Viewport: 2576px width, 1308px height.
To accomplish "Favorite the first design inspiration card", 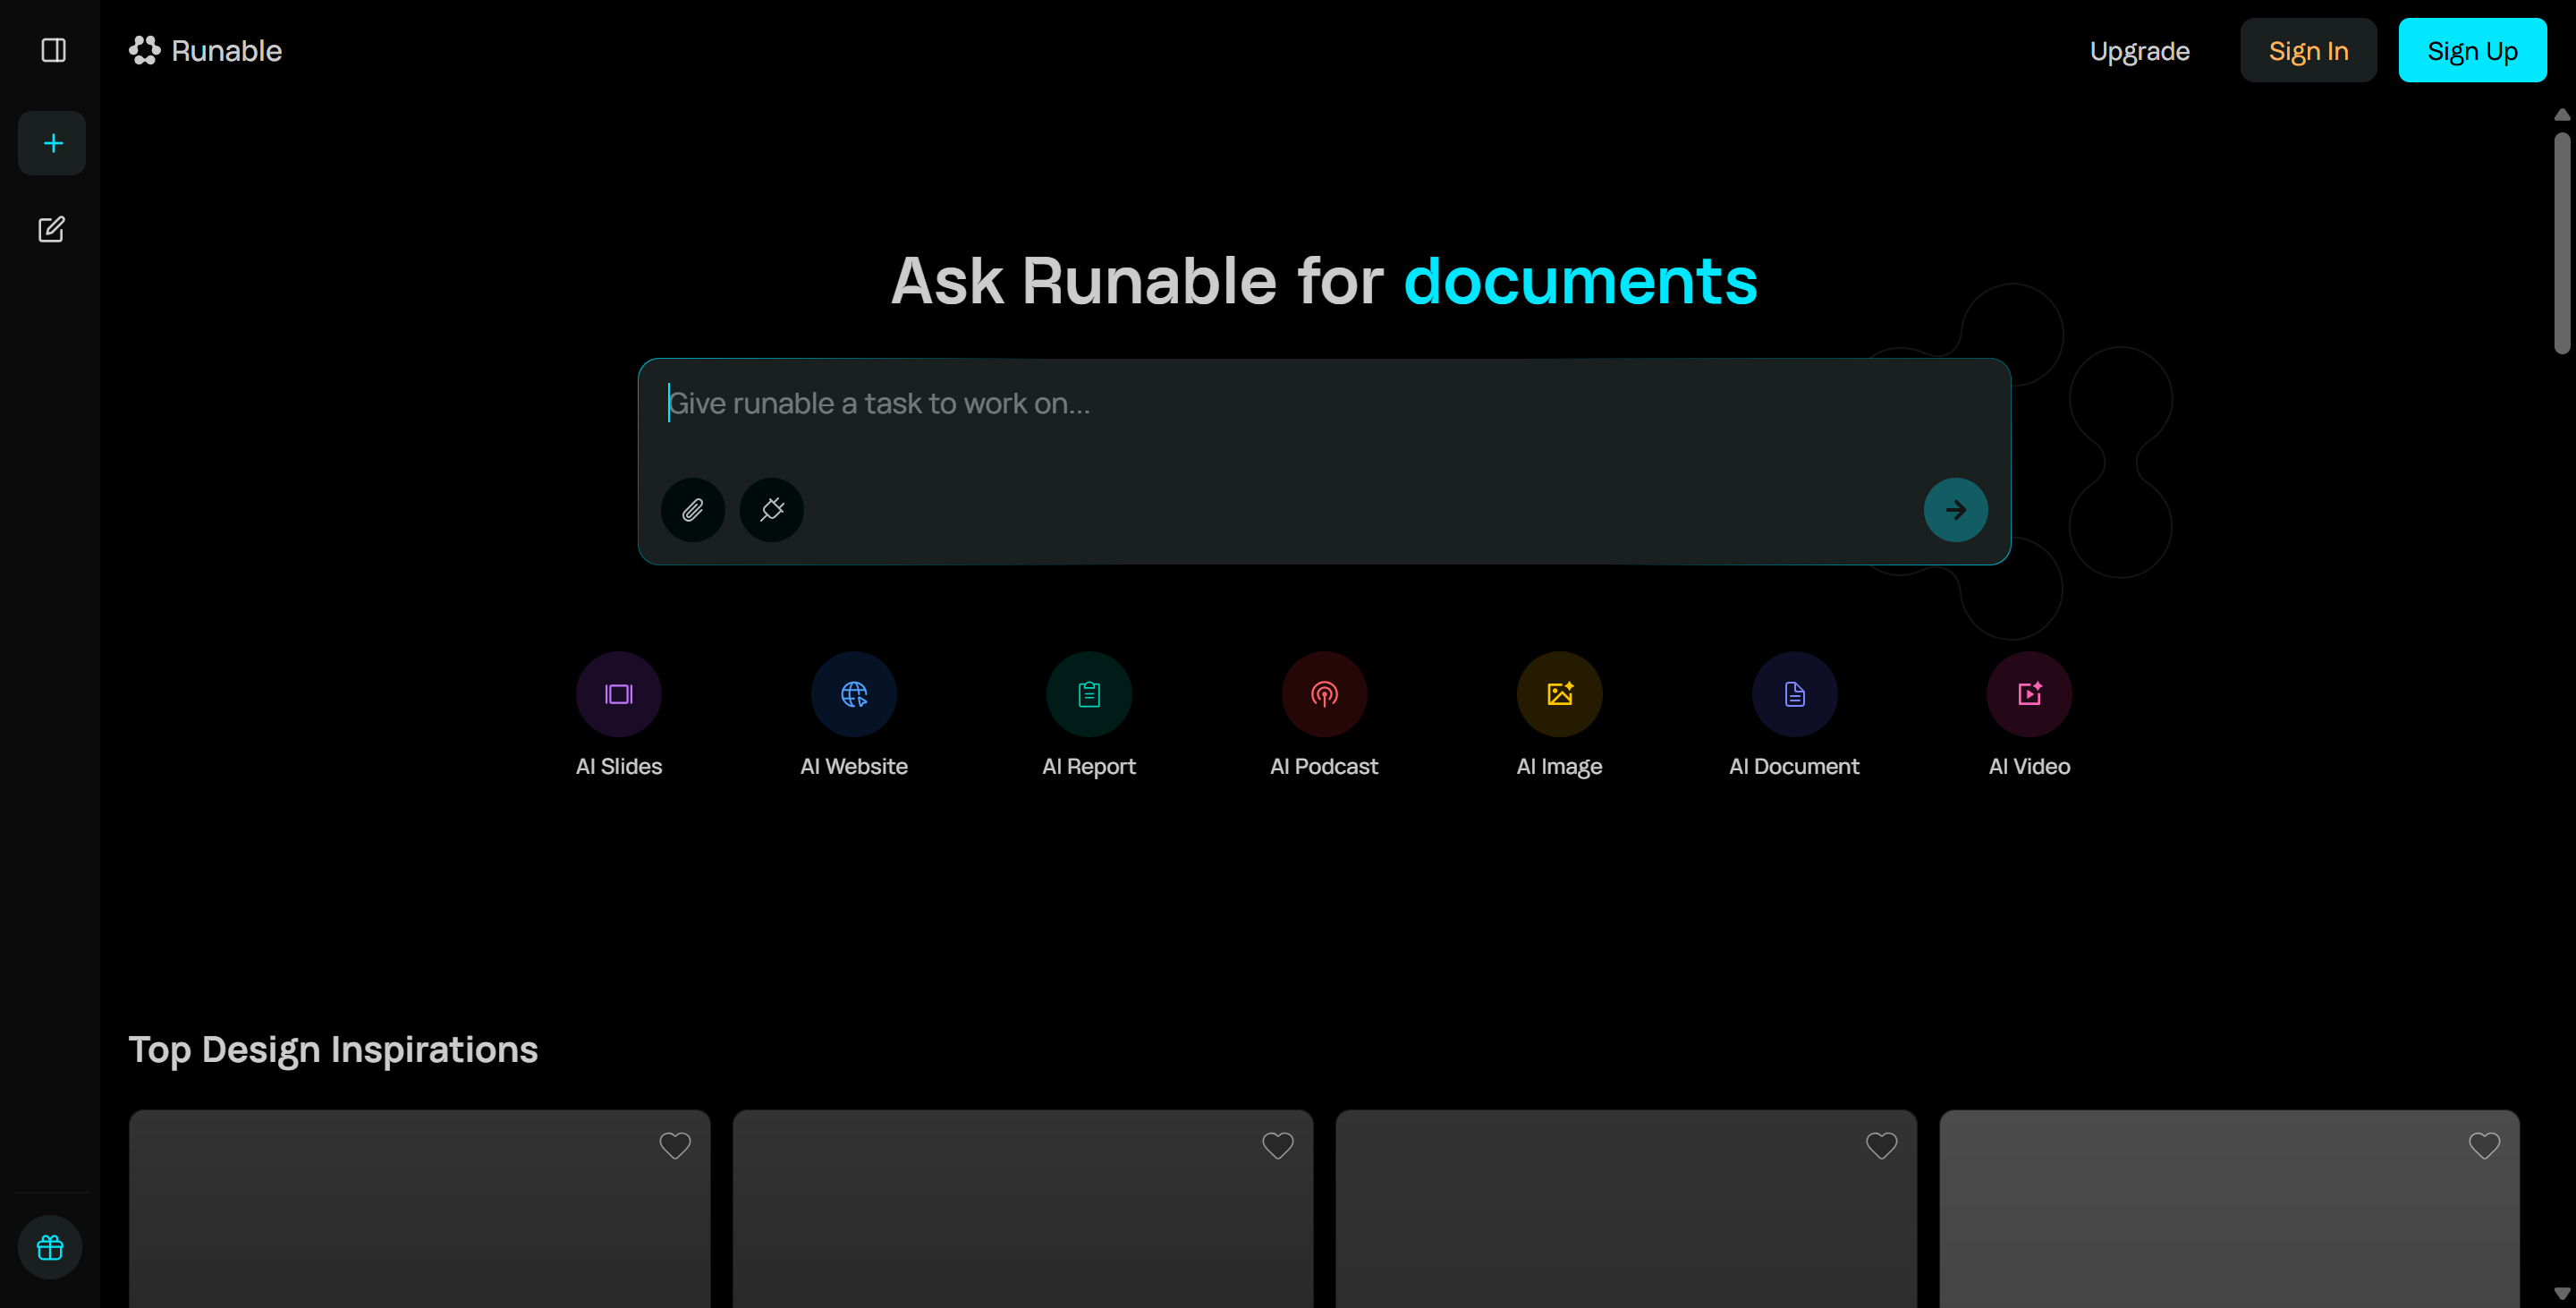I will click(674, 1145).
